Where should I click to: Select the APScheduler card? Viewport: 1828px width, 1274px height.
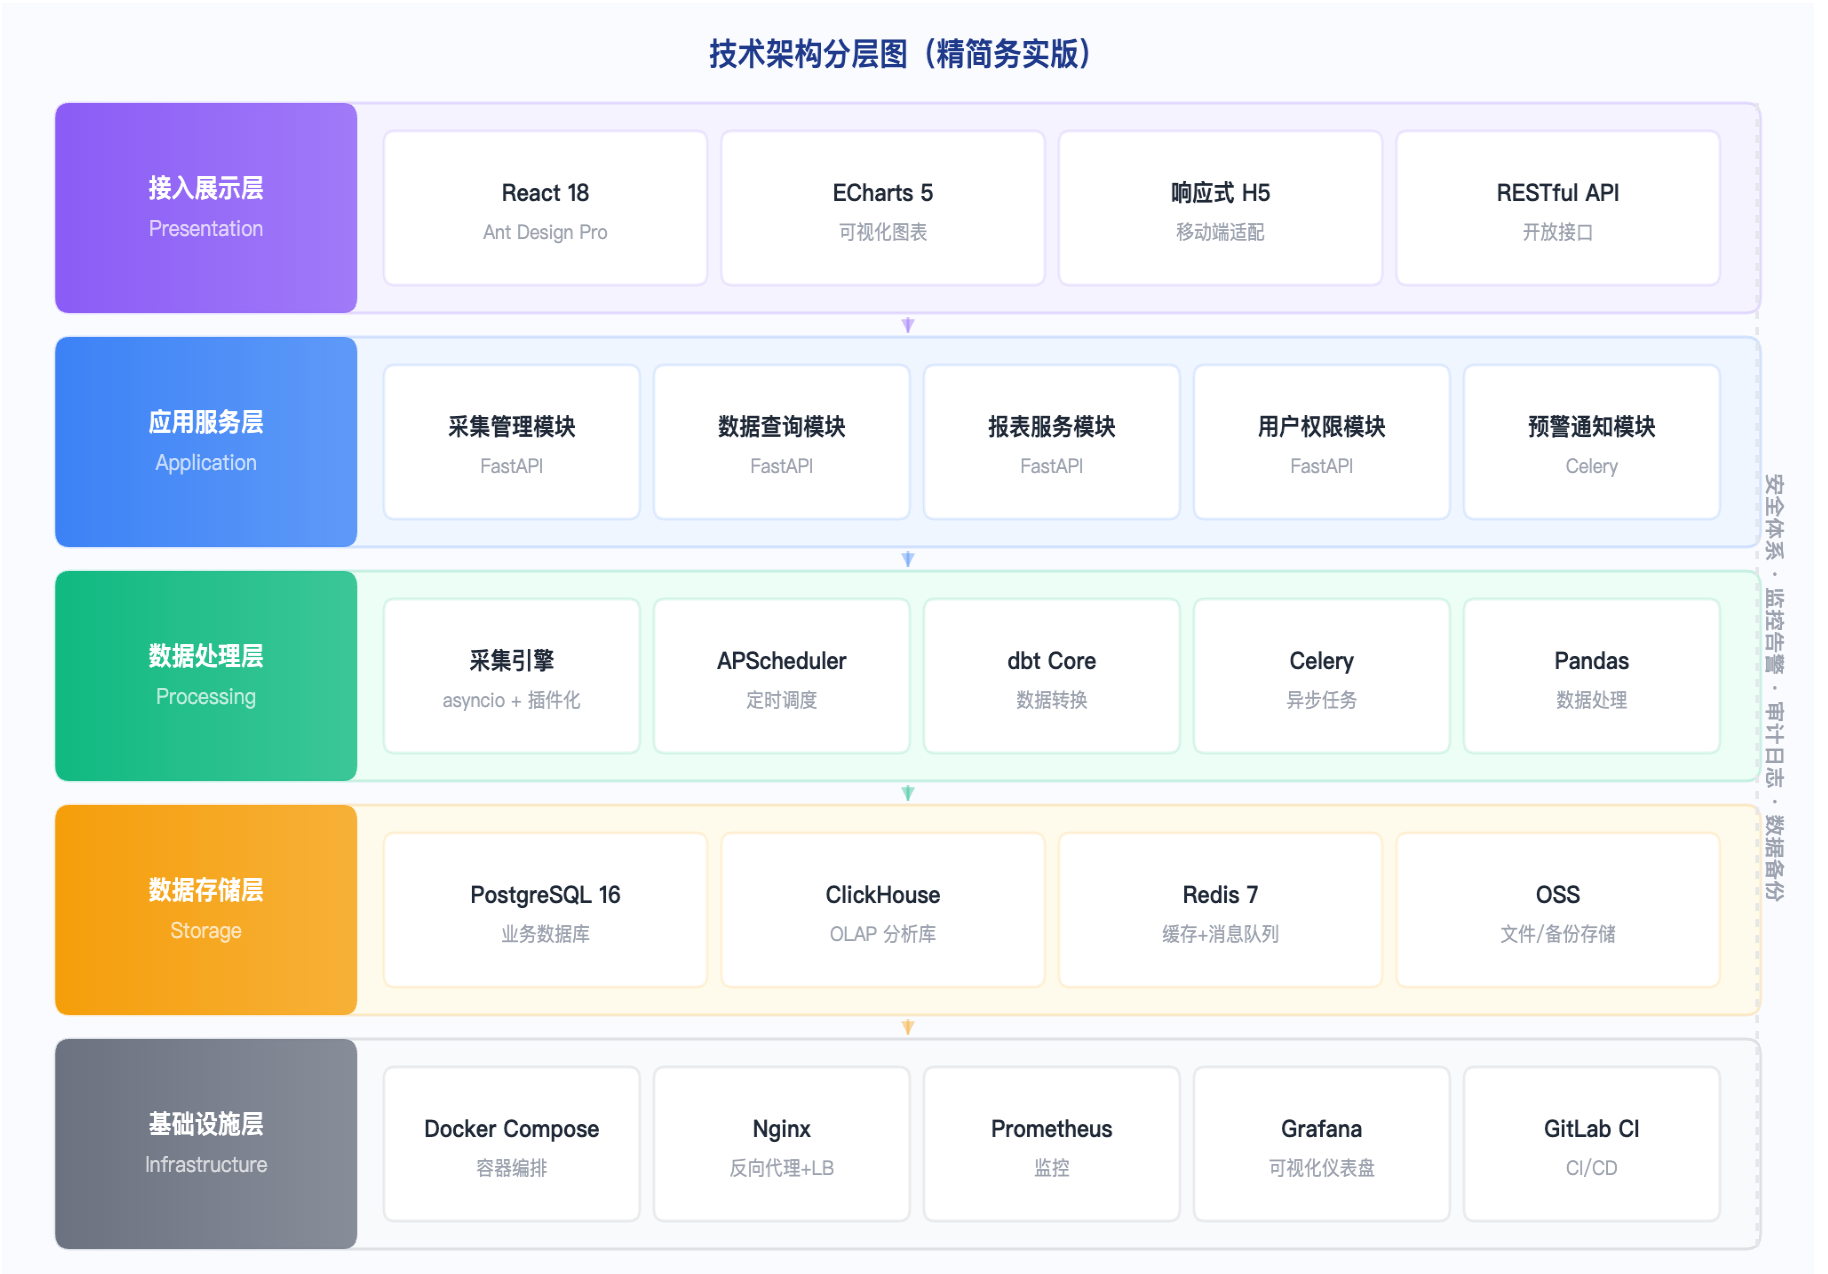(x=782, y=676)
